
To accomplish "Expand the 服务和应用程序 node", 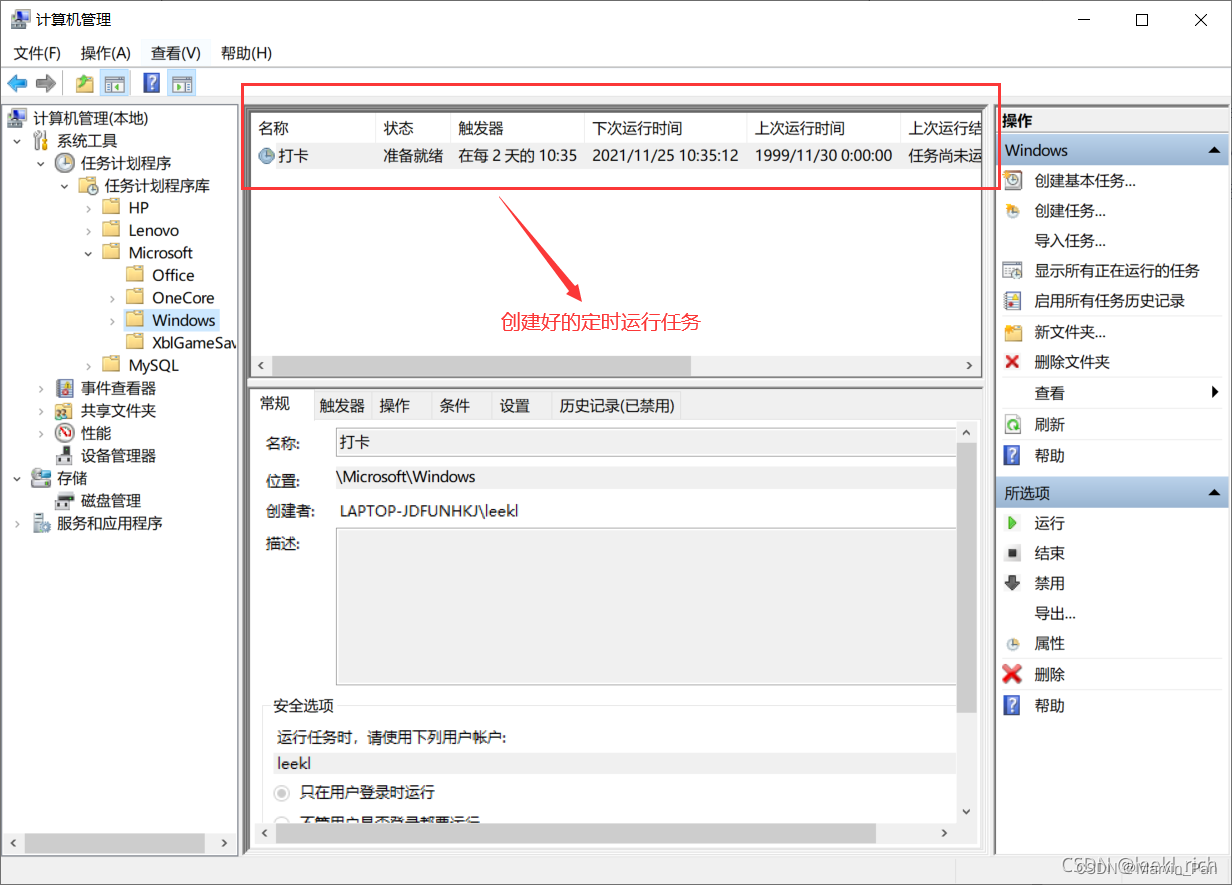I will point(17,523).
